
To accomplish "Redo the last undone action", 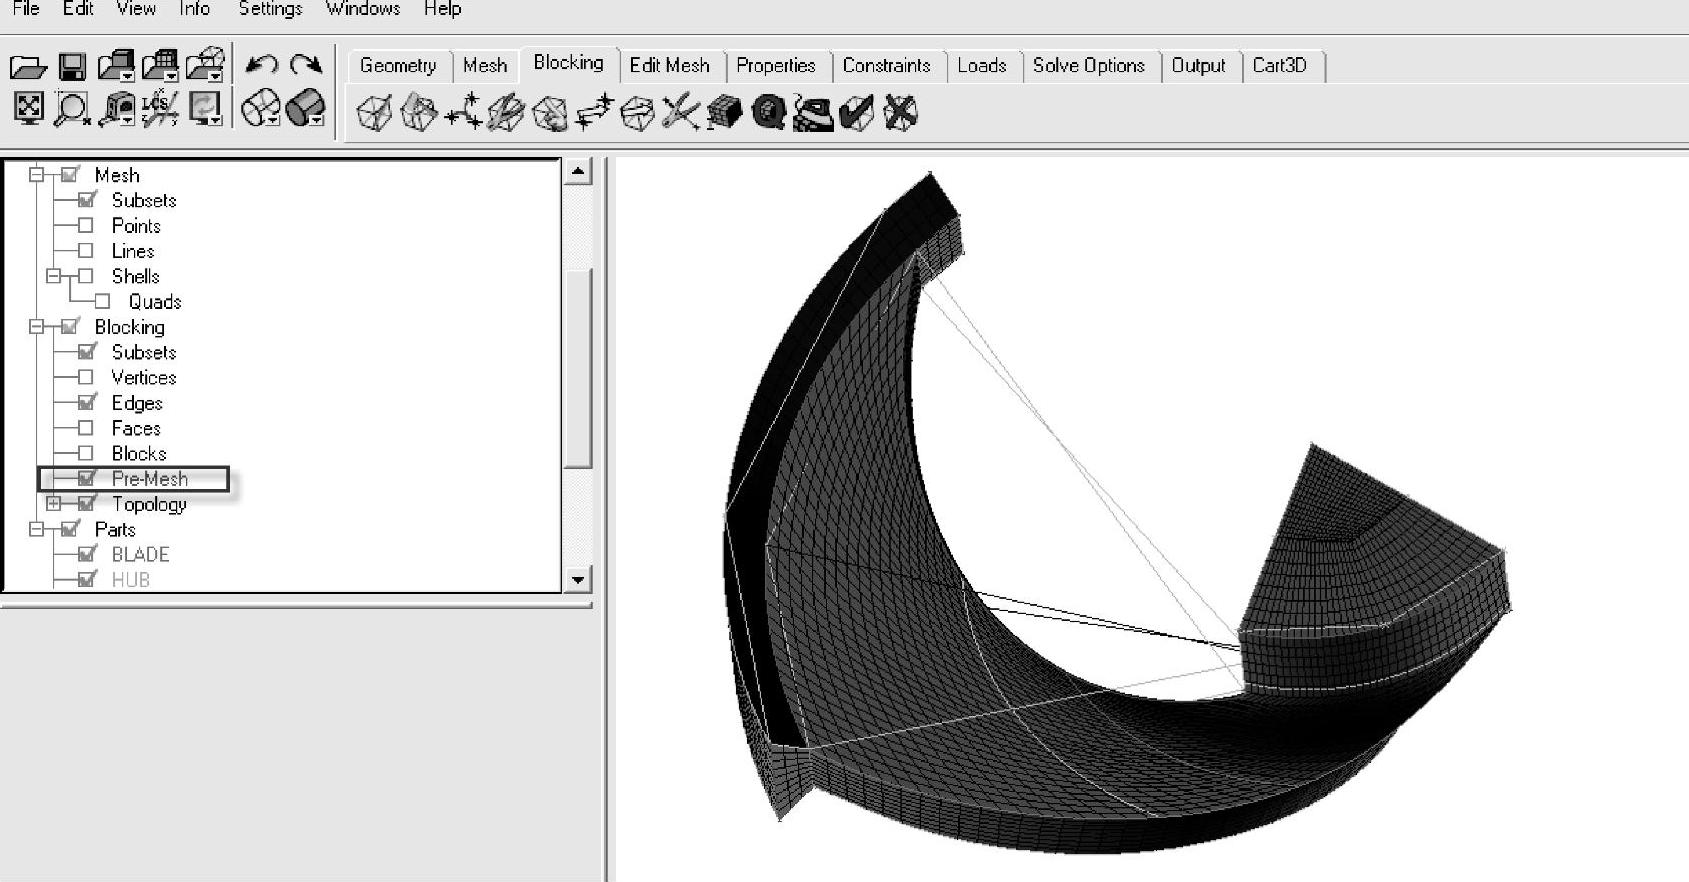I will [x=306, y=65].
